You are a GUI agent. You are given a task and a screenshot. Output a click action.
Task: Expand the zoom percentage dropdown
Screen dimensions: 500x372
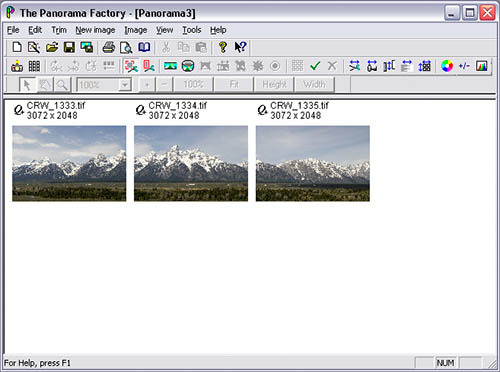pos(124,85)
